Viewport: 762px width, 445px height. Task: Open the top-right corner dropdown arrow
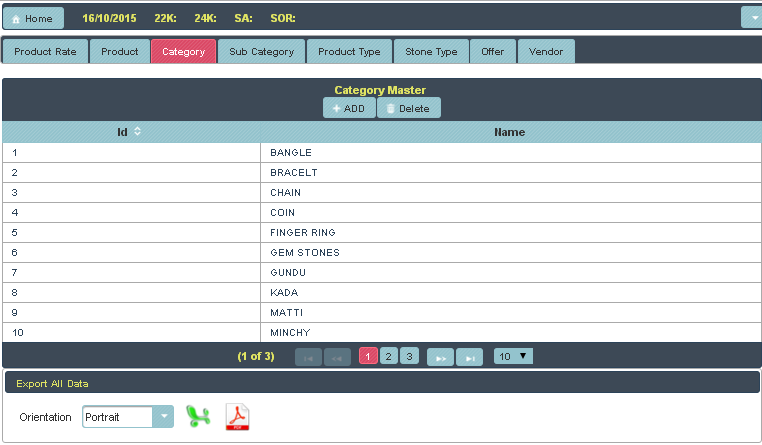pyautogui.click(x=751, y=18)
